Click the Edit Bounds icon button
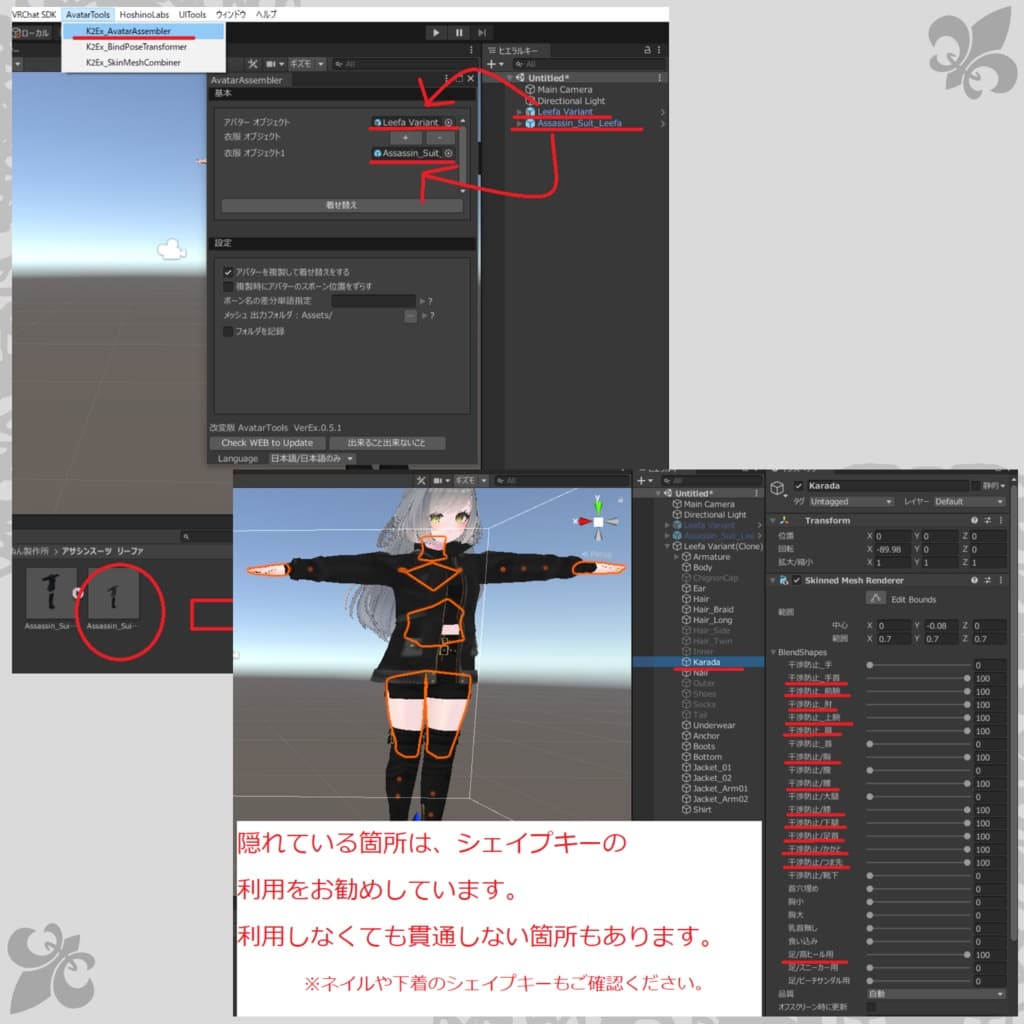The width and height of the screenshot is (1024, 1024). [x=876, y=598]
